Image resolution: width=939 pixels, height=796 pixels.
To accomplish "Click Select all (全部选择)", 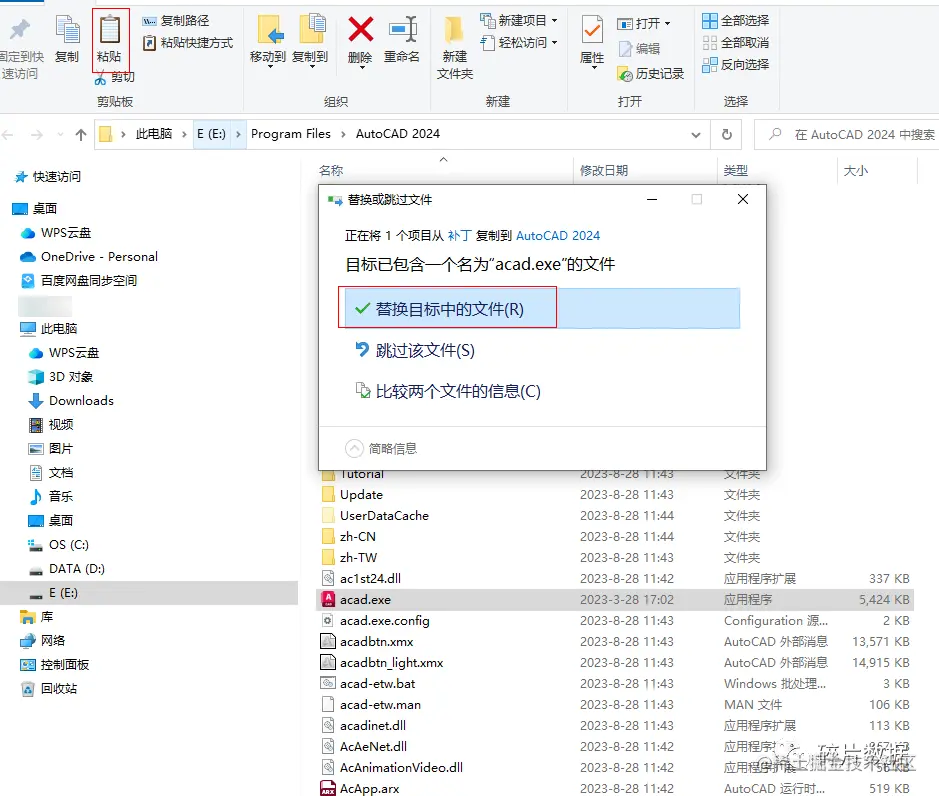I will click(x=736, y=21).
